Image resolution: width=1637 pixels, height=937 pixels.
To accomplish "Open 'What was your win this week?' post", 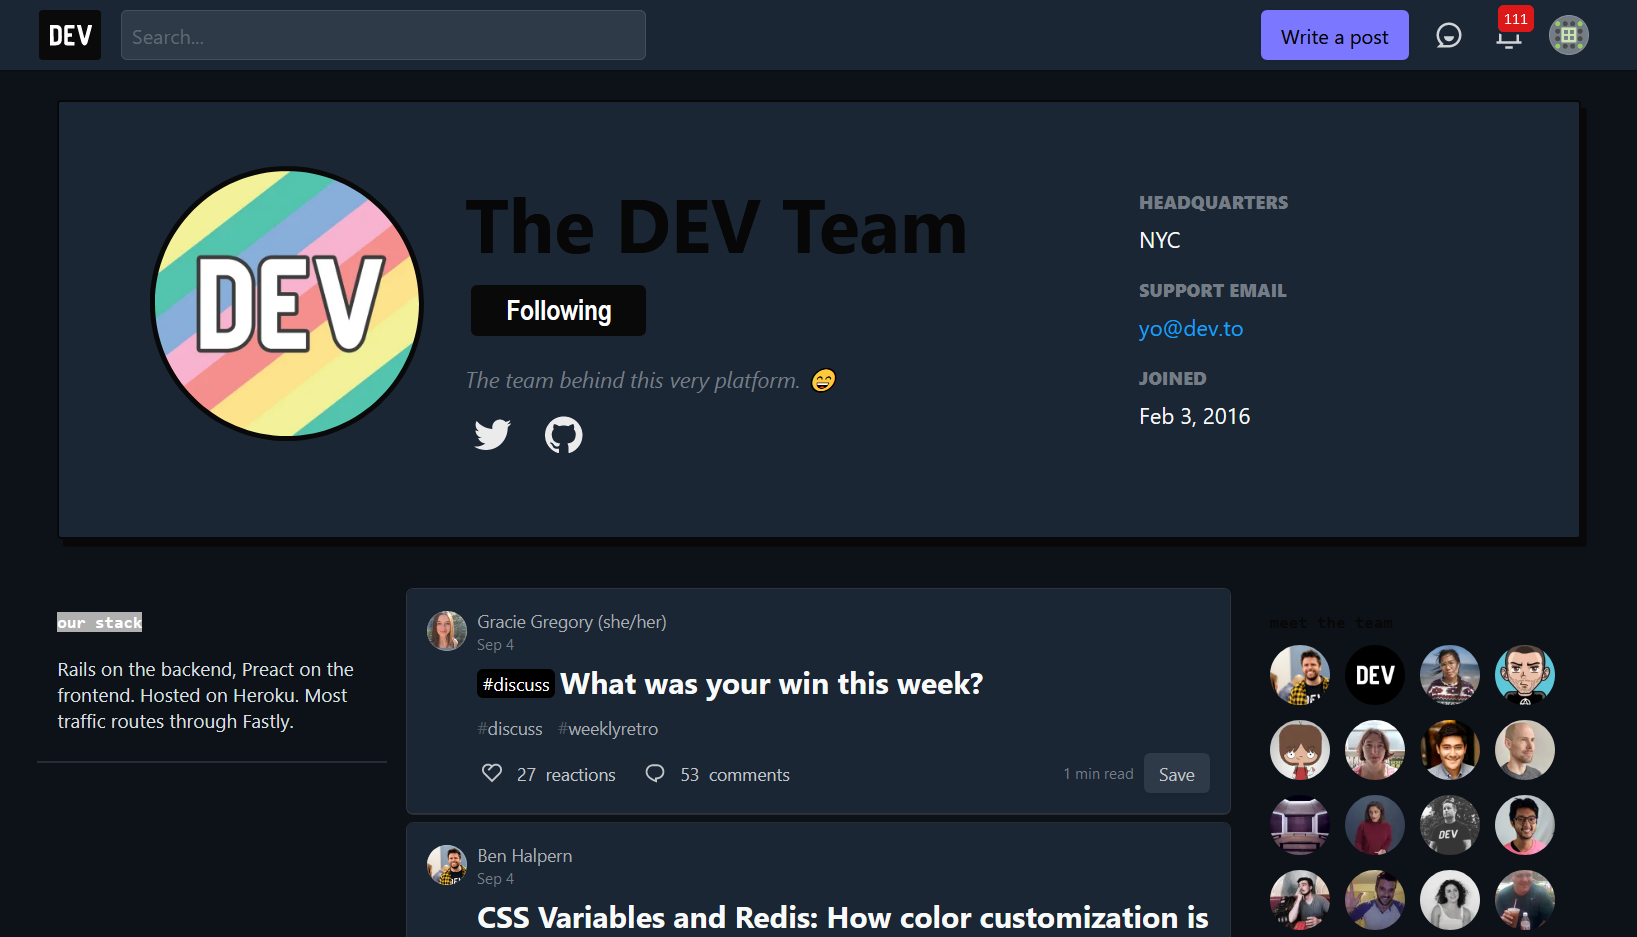I will click(770, 683).
